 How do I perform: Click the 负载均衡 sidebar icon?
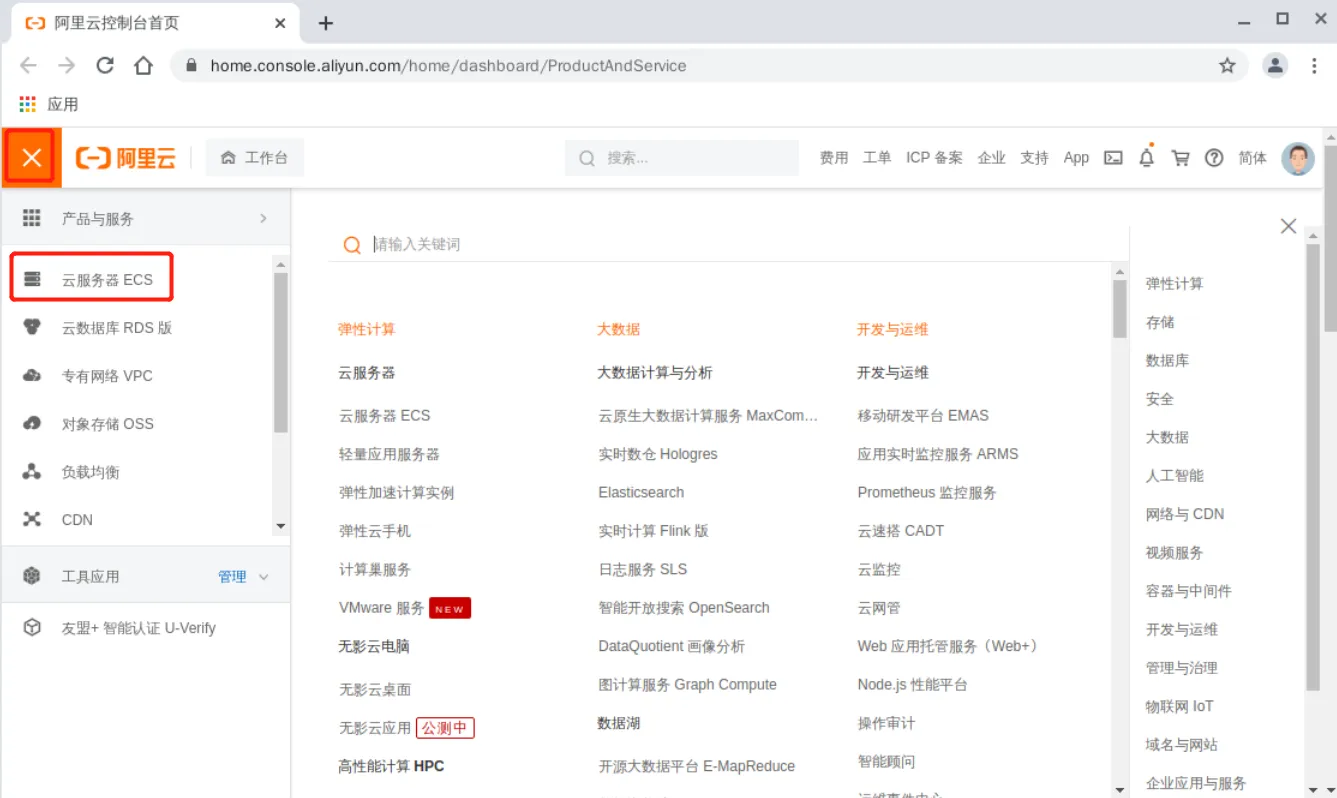pyautogui.click(x=32, y=471)
